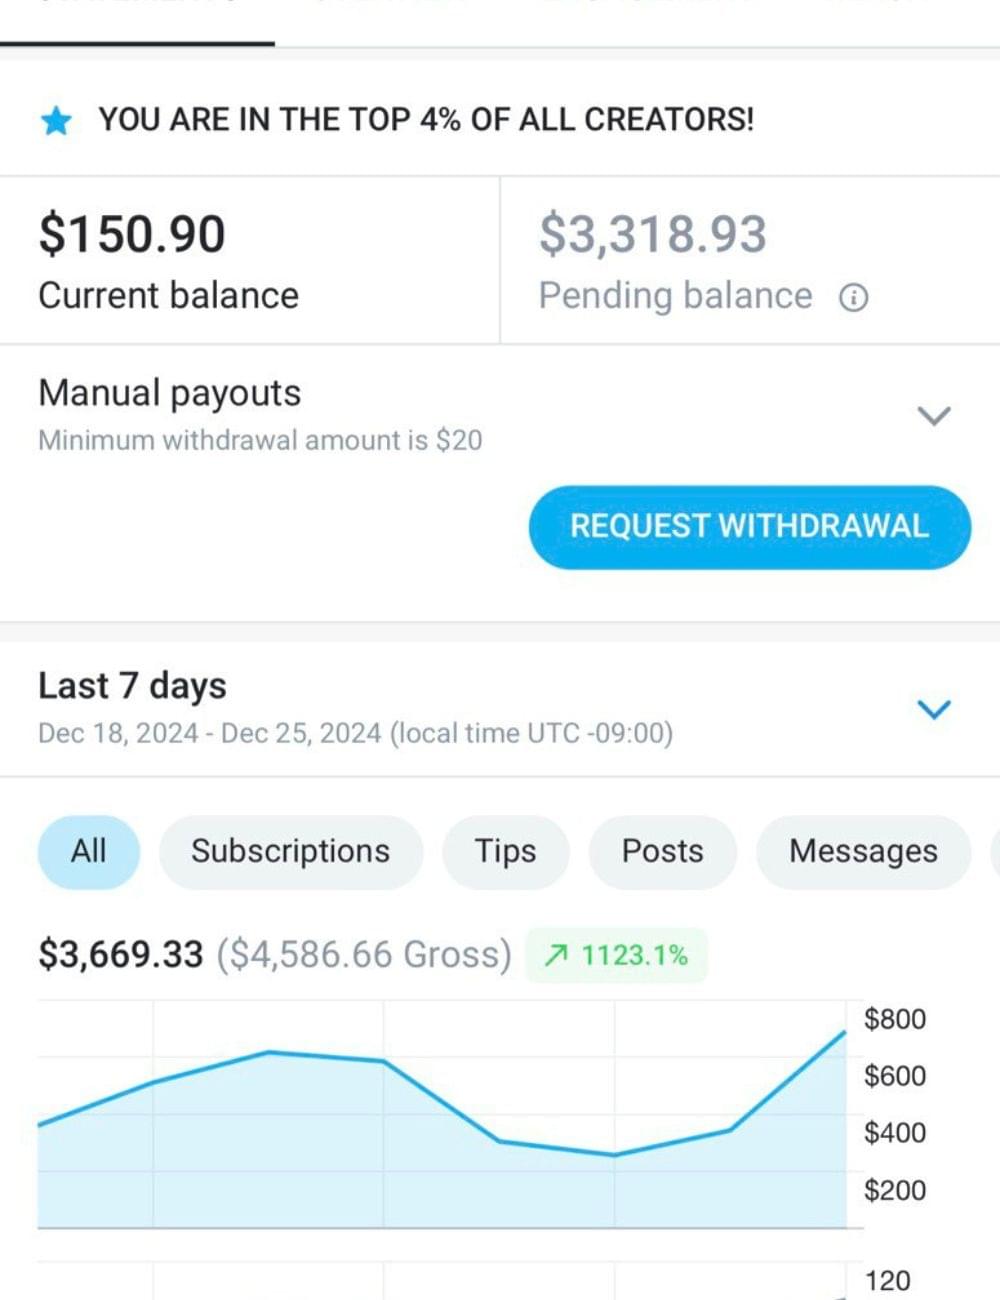Click the Dec 18 - Dec 25 date range text
The width and height of the screenshot is (1000, 1300).
pos(355,733)
